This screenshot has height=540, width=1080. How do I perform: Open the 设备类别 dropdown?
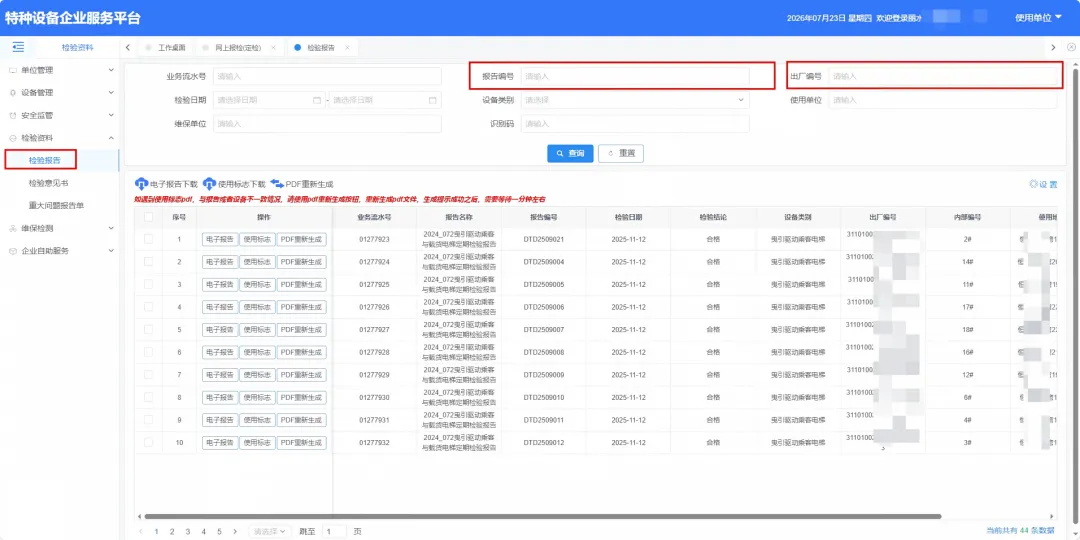click(634, 100)
